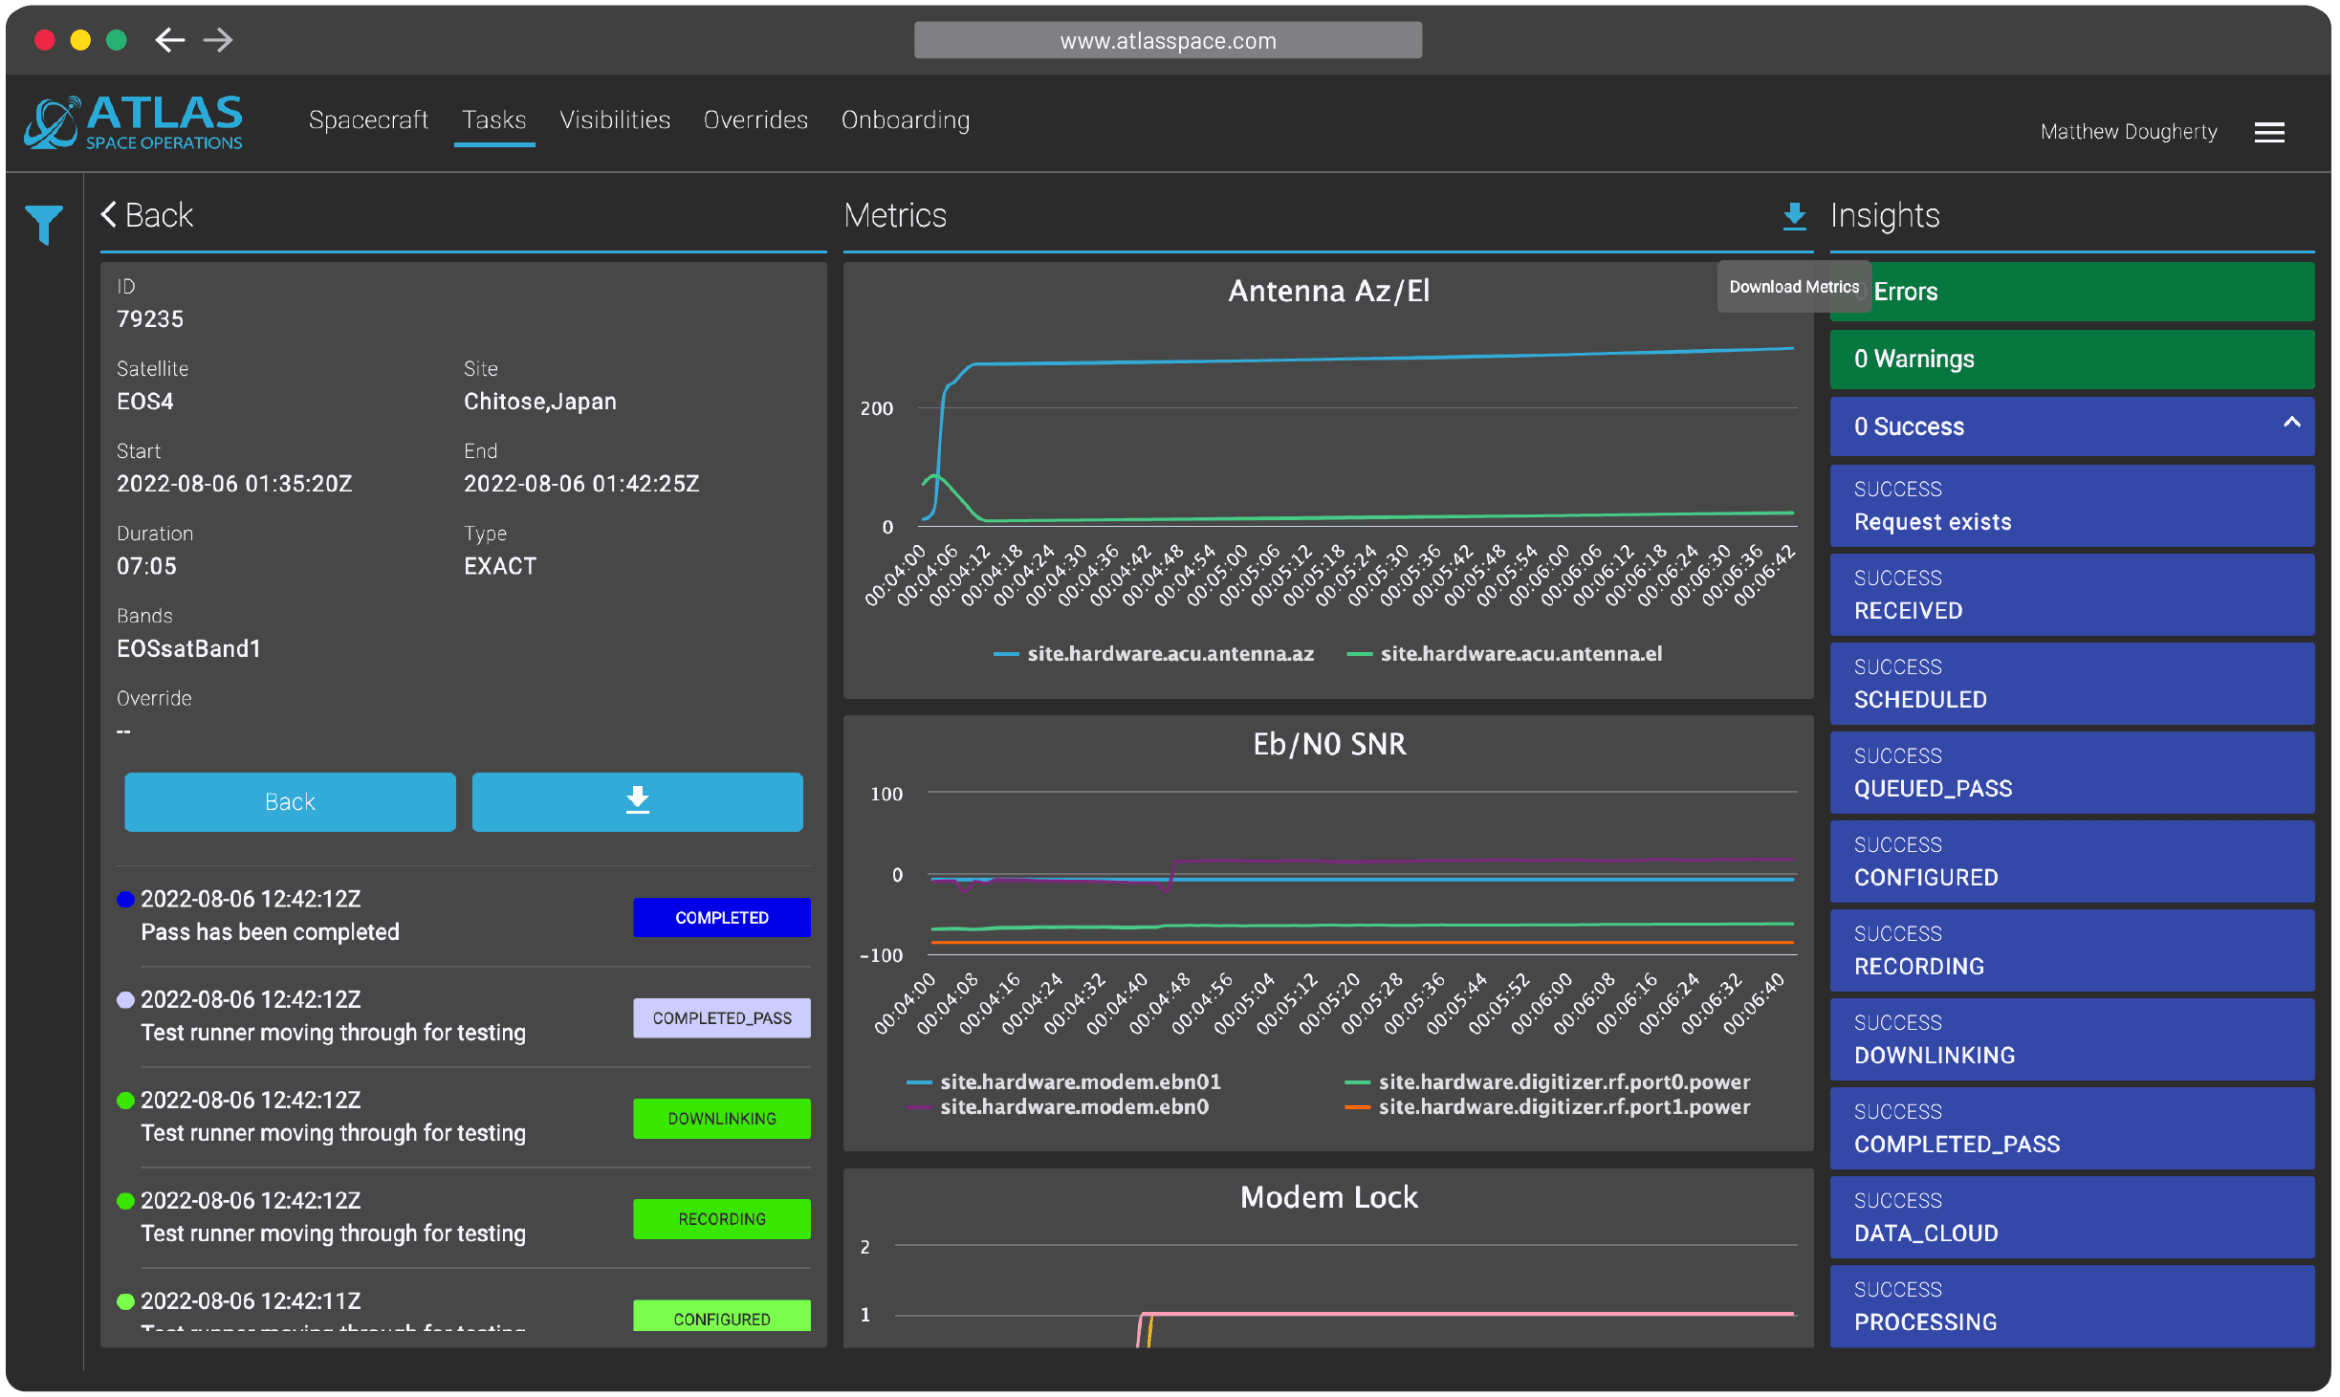Click the download icon beside the Back button
2340x1397 pixels.
pyautogui.click(x=637, y=801)
